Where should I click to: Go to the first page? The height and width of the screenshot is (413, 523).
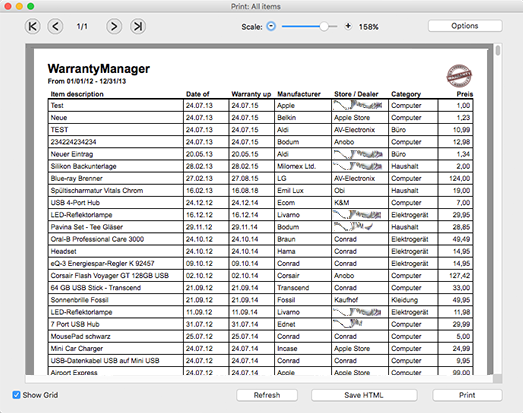click(x=32, y=26)
